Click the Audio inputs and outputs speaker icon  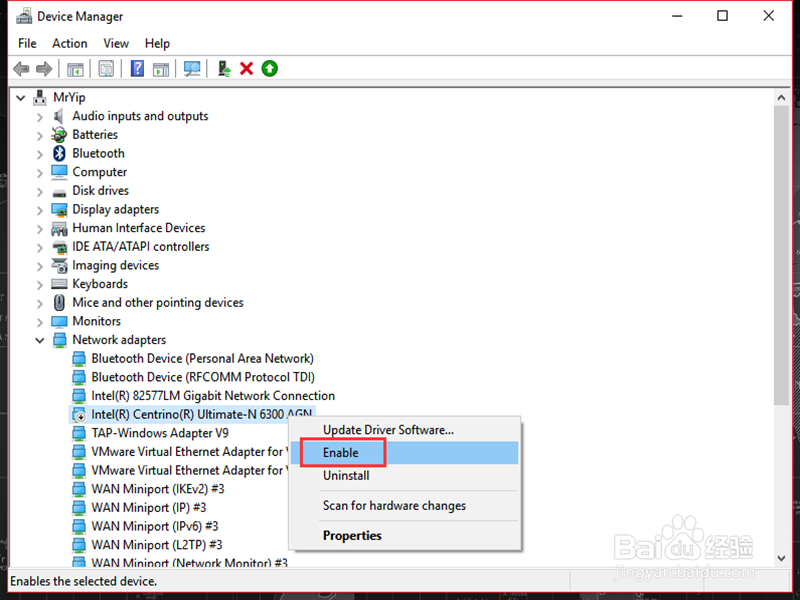pos(59,116)
